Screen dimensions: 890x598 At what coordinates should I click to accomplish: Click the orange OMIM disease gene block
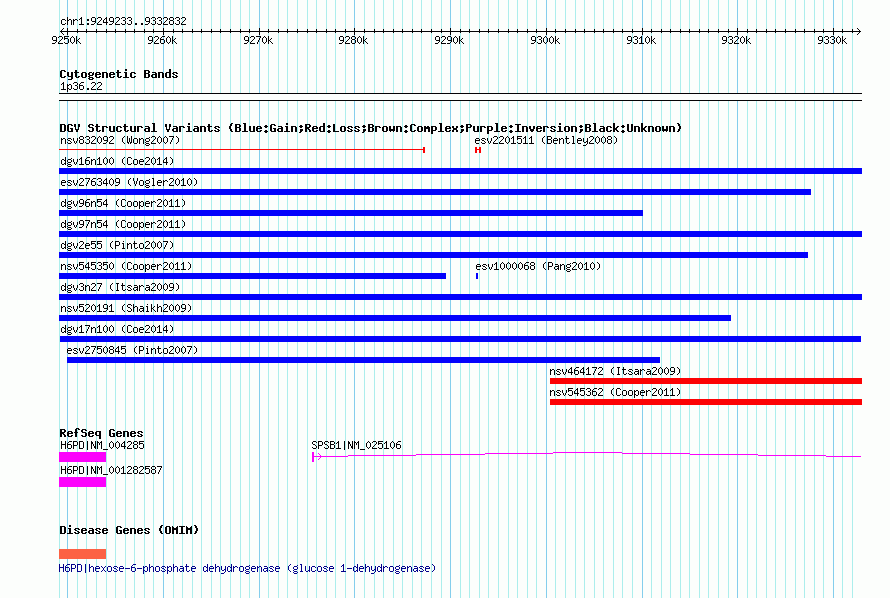(82, 554)
